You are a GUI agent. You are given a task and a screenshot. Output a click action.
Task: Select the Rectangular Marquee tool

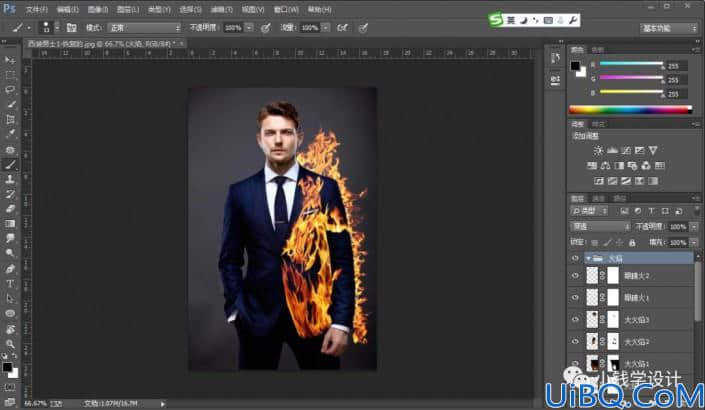[10, 75]
